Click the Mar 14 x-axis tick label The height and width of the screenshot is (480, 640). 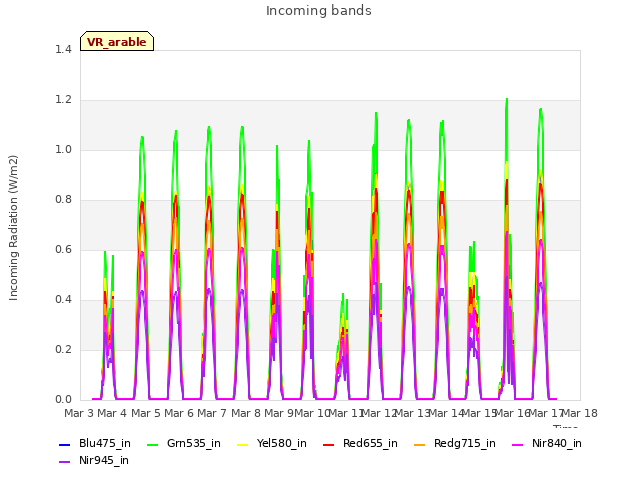point(446,413)
